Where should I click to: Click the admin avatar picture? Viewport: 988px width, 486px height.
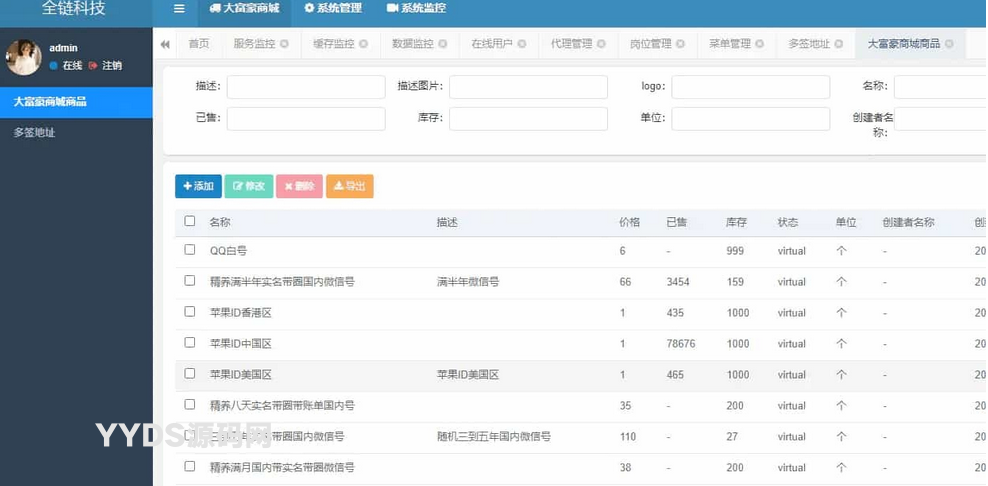click(x=24, y=57)
